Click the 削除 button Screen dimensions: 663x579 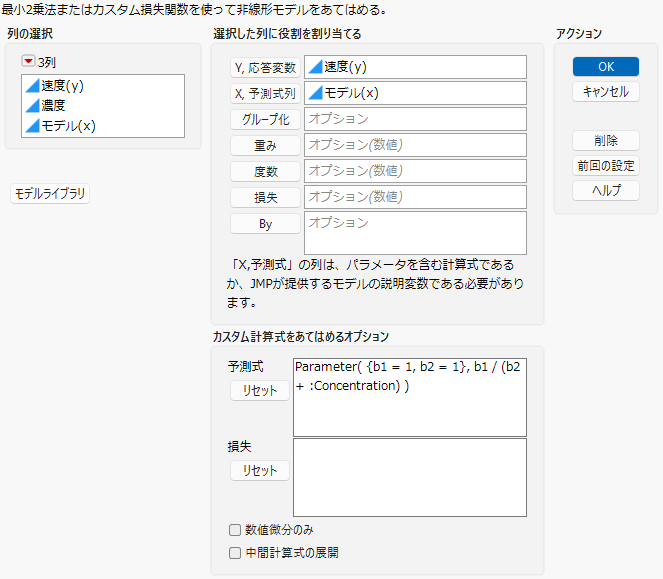[605, 140]
